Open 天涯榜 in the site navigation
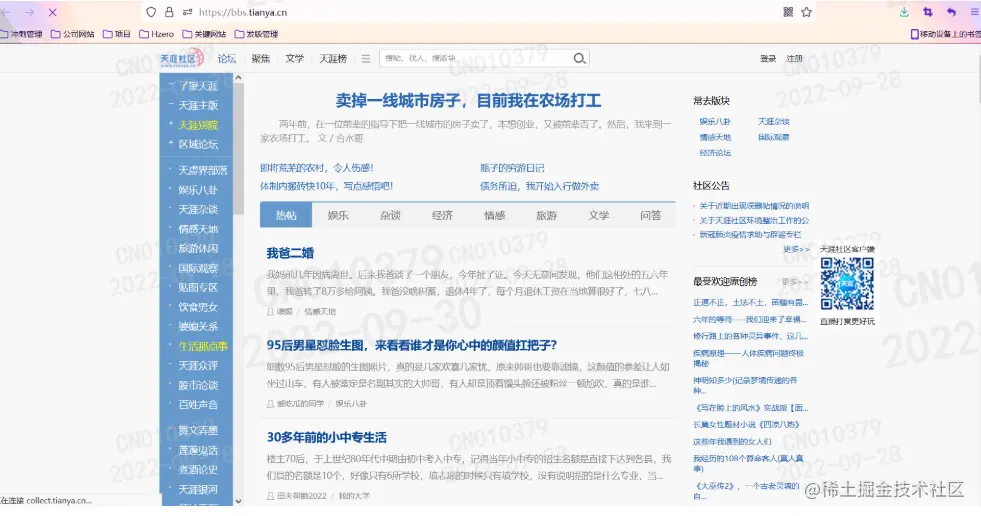The width and height of the screenshot is (981, 516). coord(333,59)
